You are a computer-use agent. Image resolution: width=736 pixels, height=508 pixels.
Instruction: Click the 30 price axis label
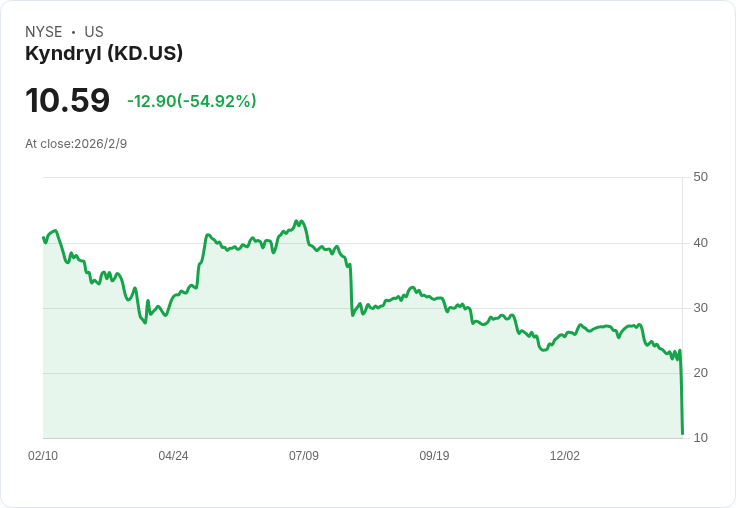click(x=701, y=308)
